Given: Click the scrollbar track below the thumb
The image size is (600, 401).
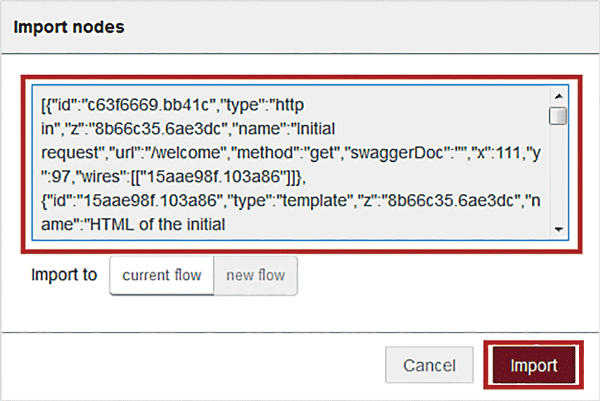Looking at the screenshot, I should (x=558, y=180).
